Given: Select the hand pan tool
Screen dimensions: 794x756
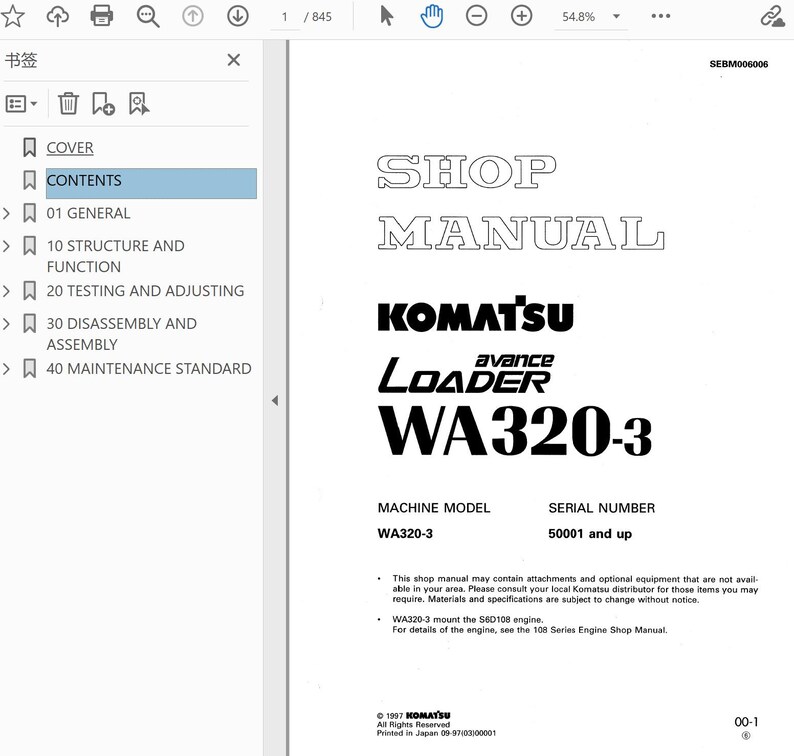Looking at the screenshot, I should tap(431, 16).
